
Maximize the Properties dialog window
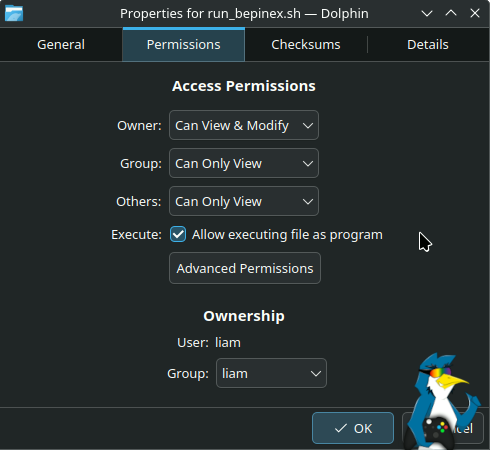[451, 13]
